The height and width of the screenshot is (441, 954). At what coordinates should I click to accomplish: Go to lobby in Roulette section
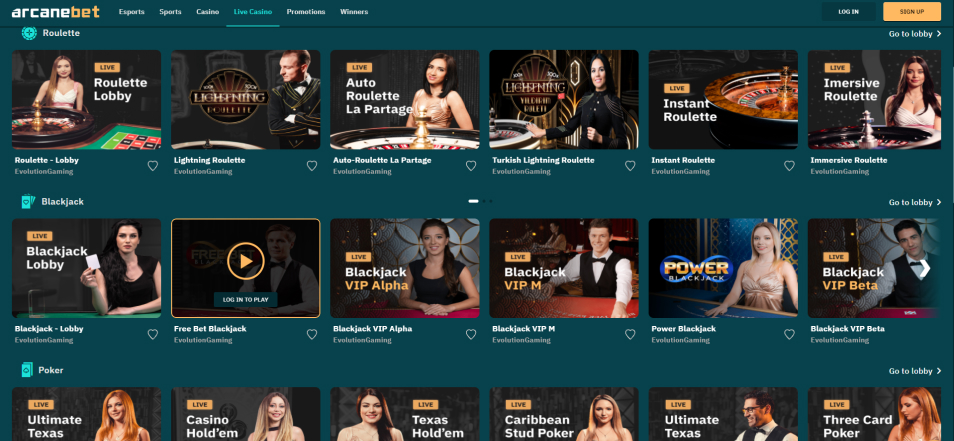point(915,33)
